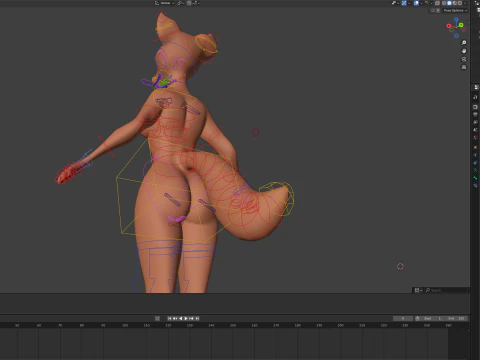Open the shading options dropdown arrow
The image size is (480, 360).
(x=465, y=3)
